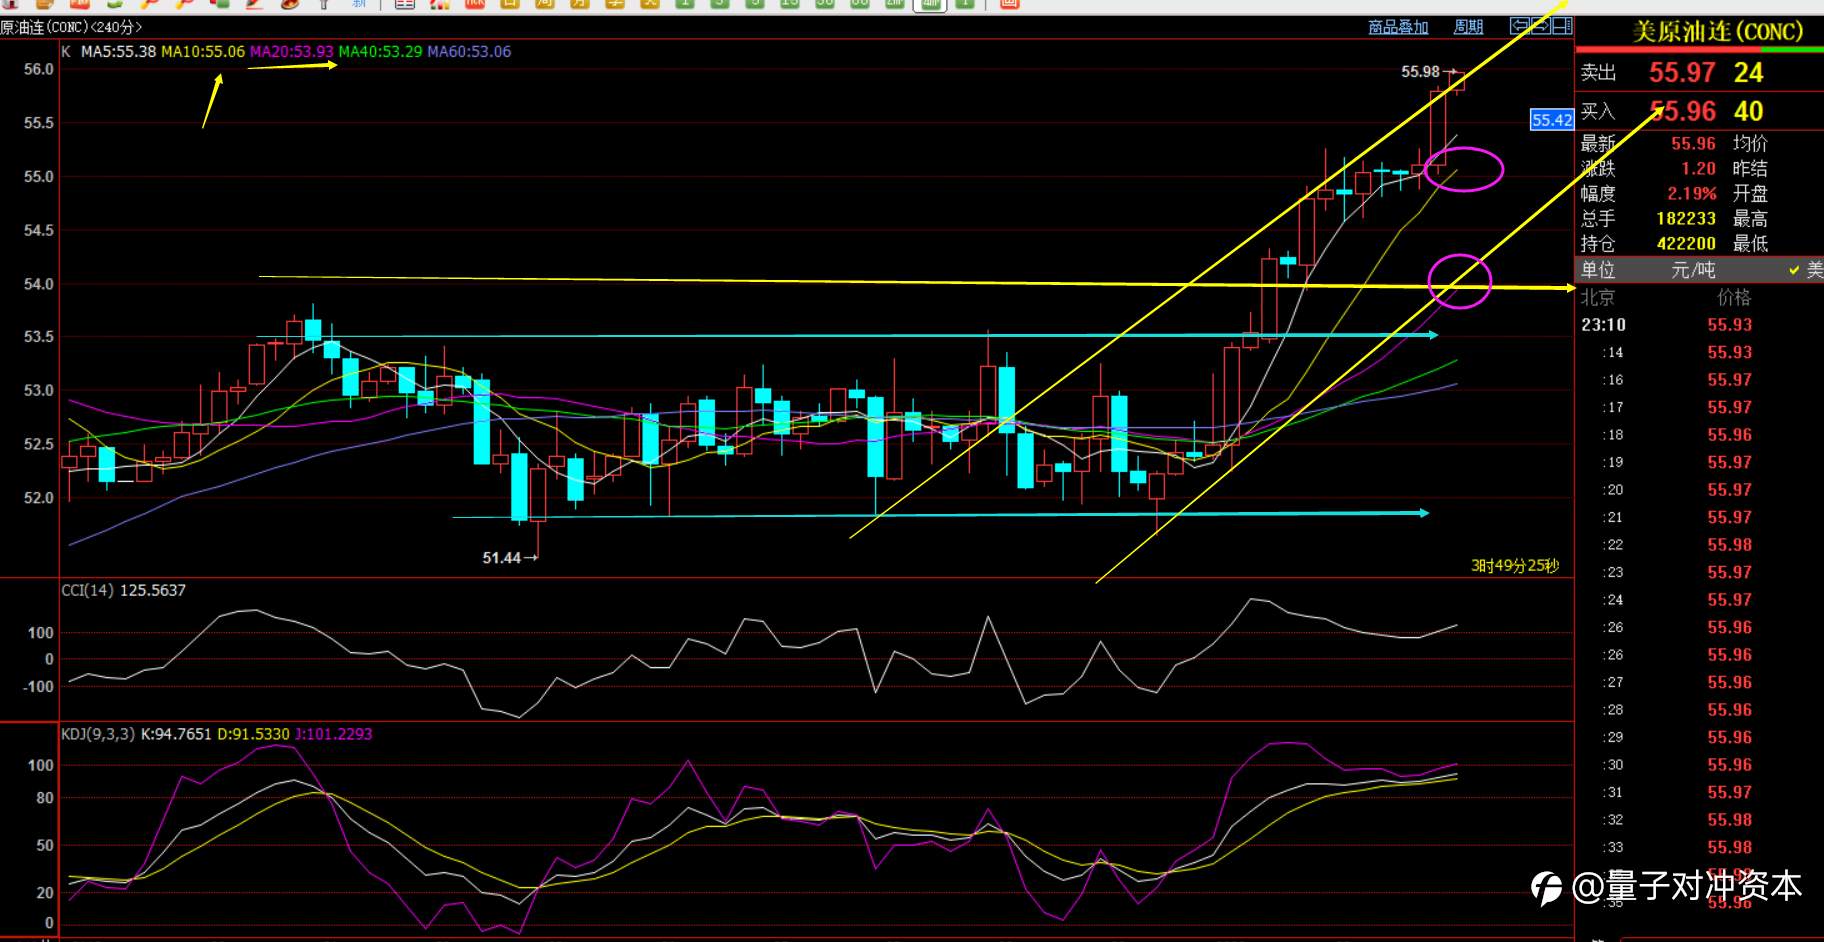Click the J:101.2293 value

coord(333,734)
